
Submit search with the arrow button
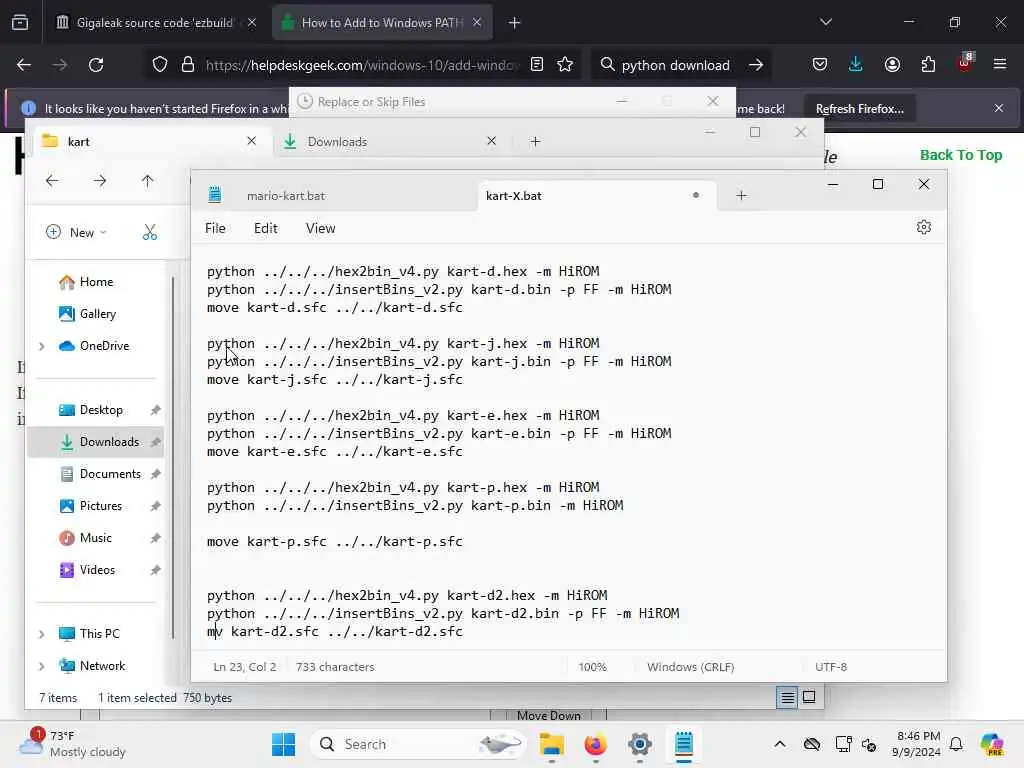[x=756, y=65]
